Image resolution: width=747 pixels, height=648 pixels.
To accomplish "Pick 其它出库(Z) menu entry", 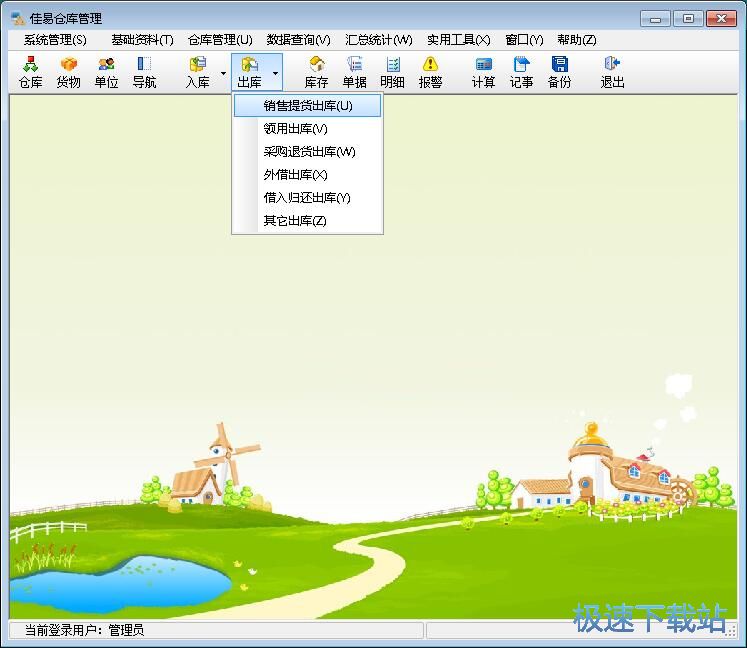I will point(307,220).
